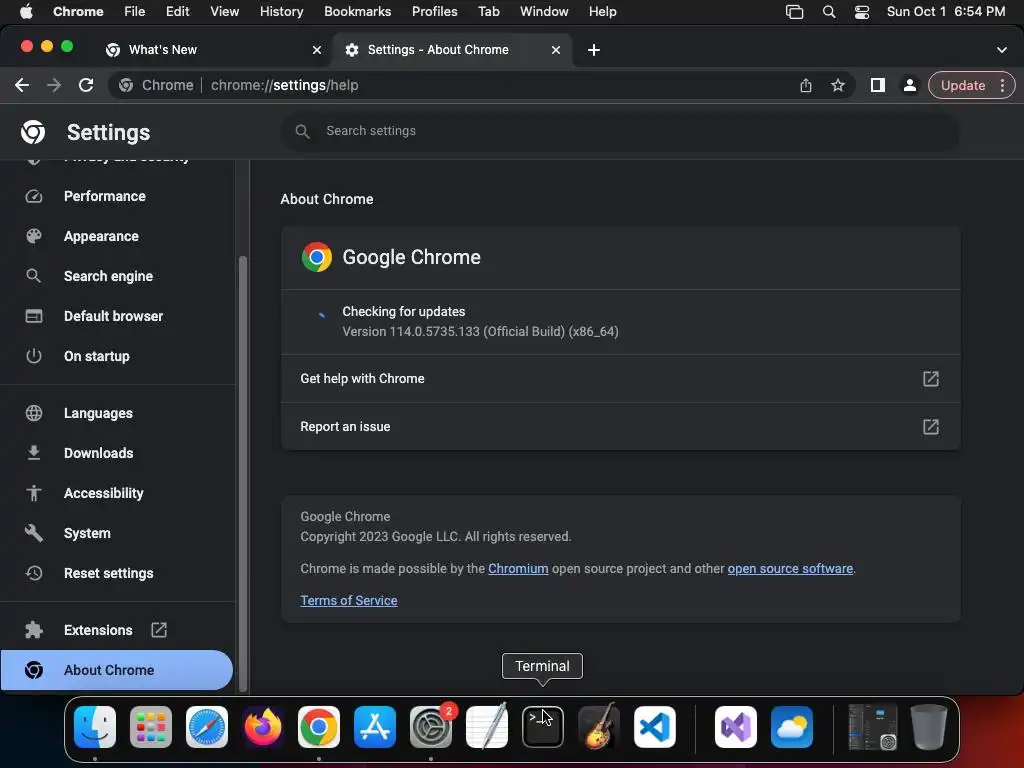
Task: Open Languages settings
Action: (98, 413)
